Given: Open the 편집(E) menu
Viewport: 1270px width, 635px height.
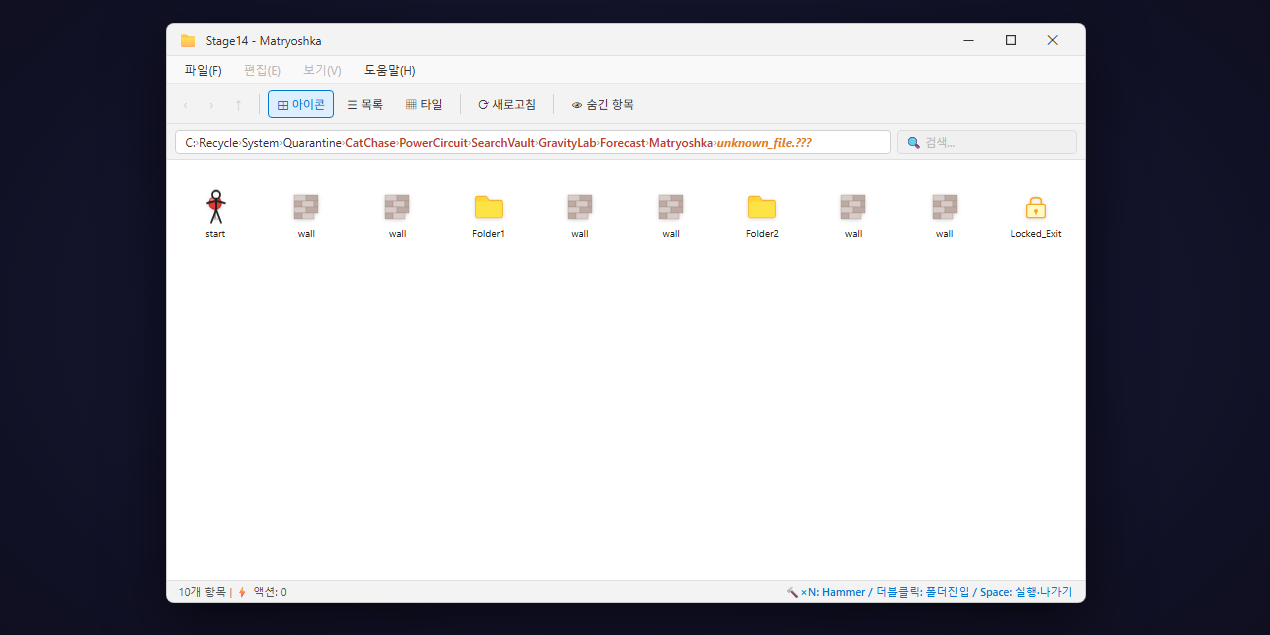Looking at the screenshot, I should click(x=262, y=70).
